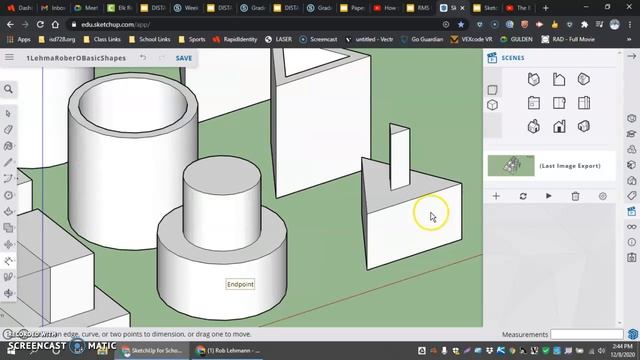Delete the selected scene with trash

click(576, 196)
